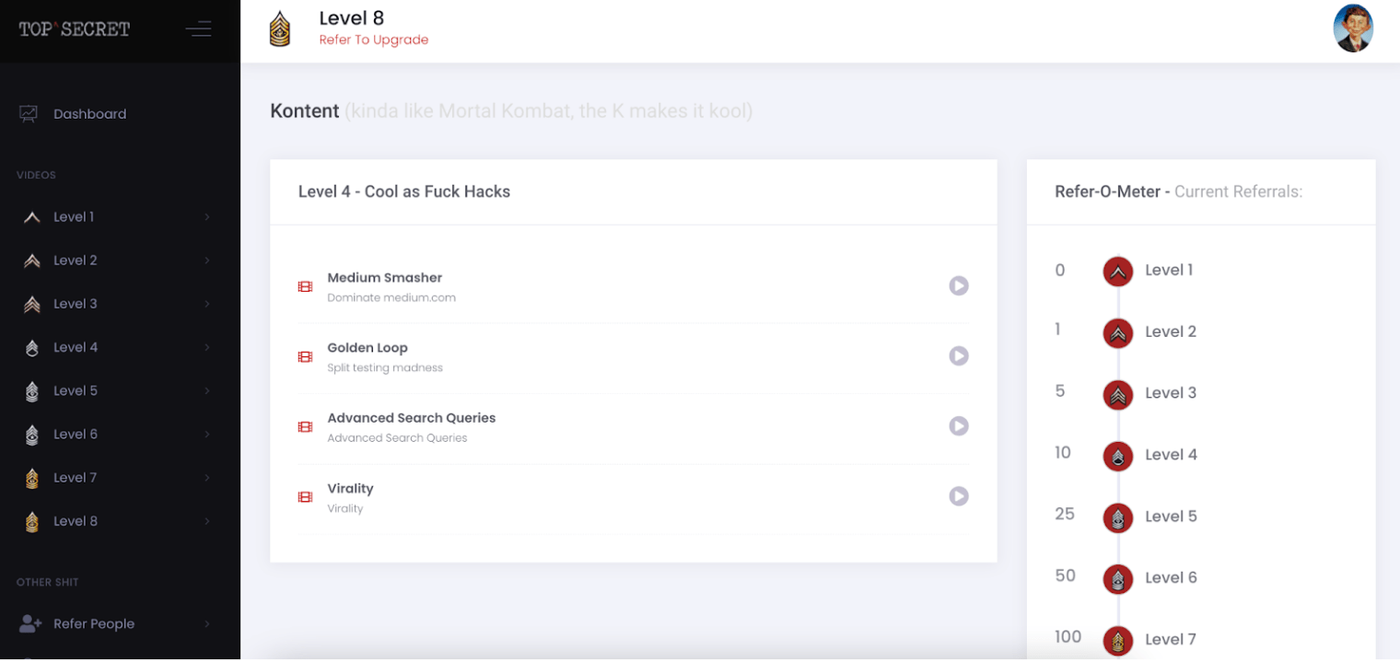
Task: Open the user profile avatar
Action: (1352, 29)
